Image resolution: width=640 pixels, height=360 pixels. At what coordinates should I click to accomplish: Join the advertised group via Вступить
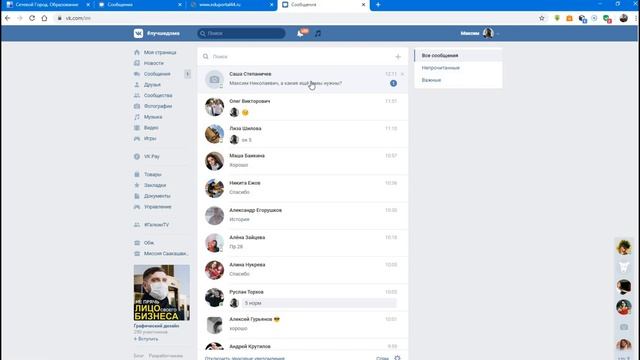pyautogui.click(x=146, y=339)
